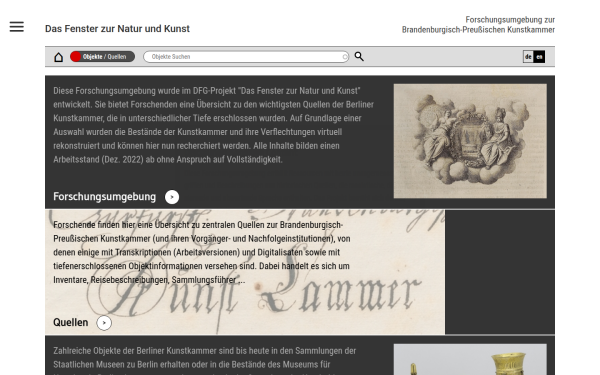
Task: Click the Zahlreiche Objekte collection description
Action: (x=205, y=360)
